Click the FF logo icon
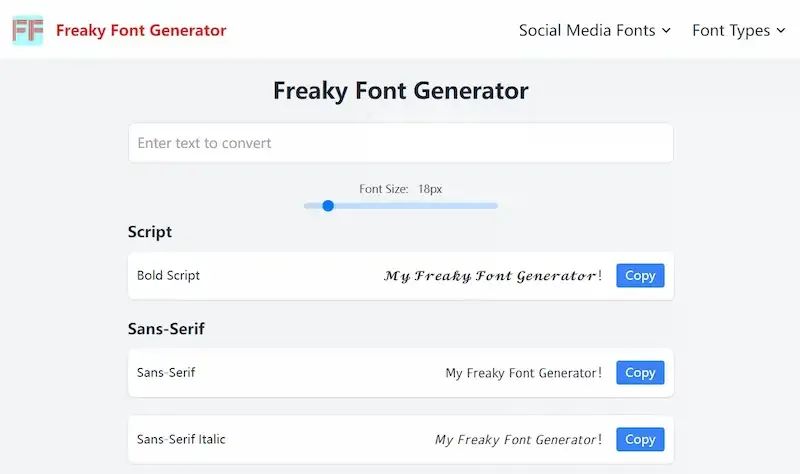 (28, 30)
